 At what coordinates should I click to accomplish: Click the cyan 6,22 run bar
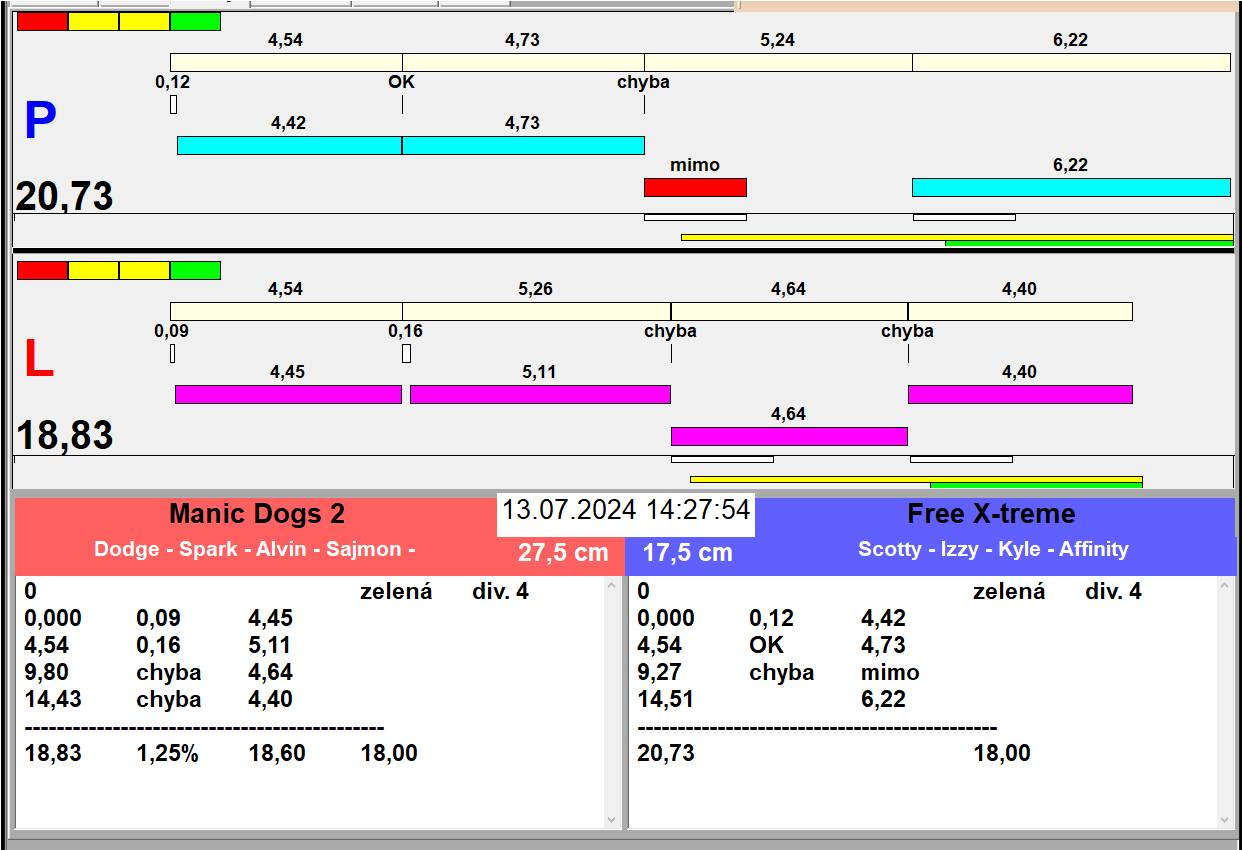[x=1070, y=188]
